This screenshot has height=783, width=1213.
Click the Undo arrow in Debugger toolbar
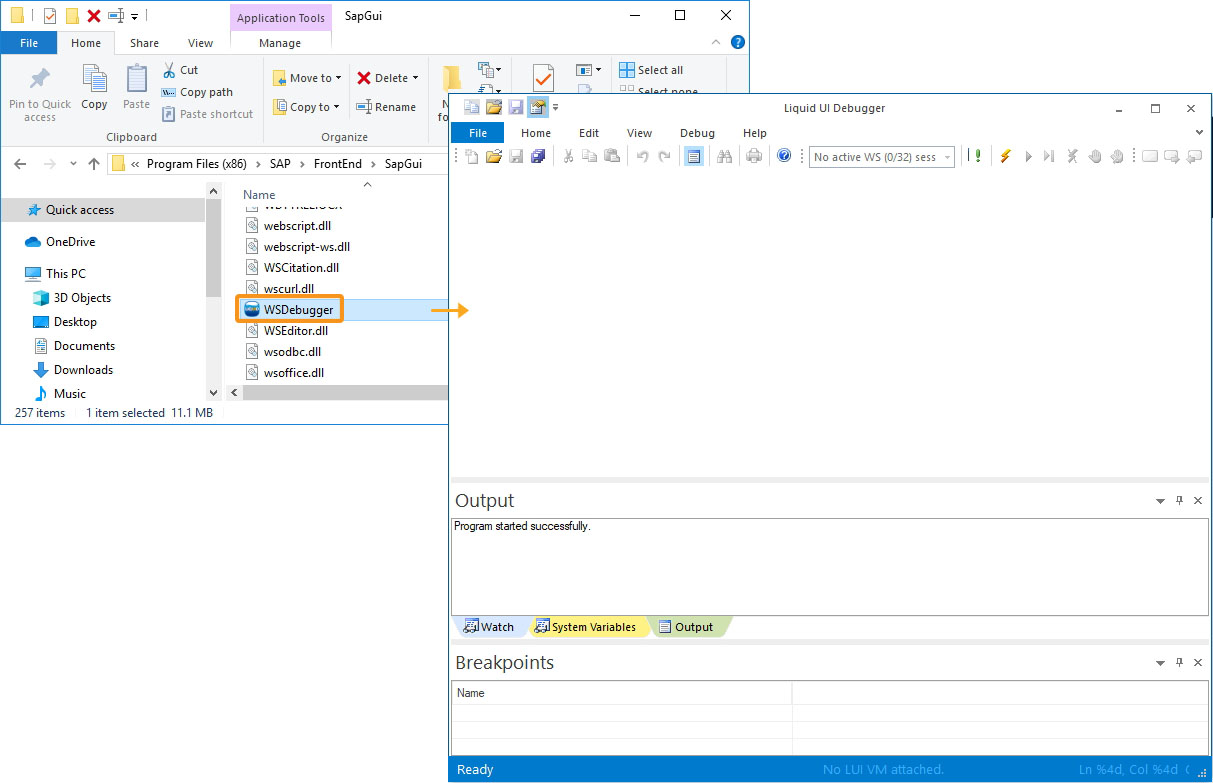[642, 156]
